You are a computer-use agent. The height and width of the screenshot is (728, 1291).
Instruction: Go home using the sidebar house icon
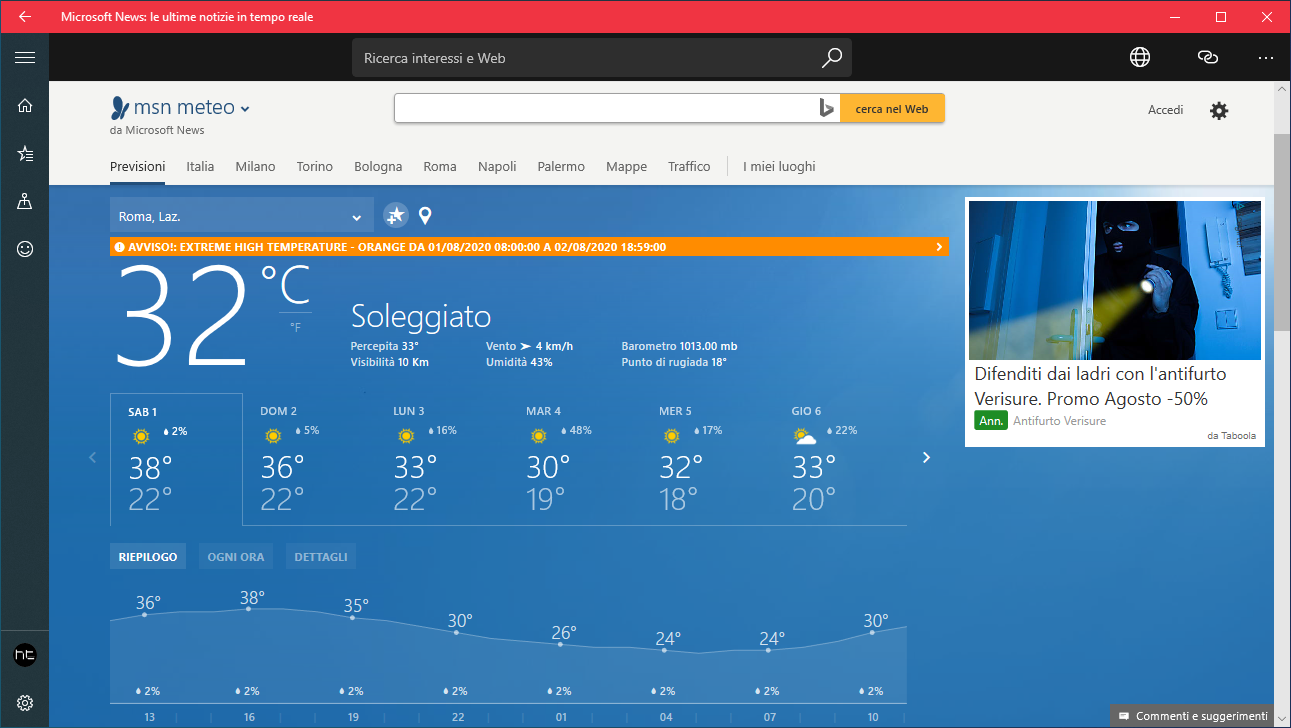tap(25, 105)
